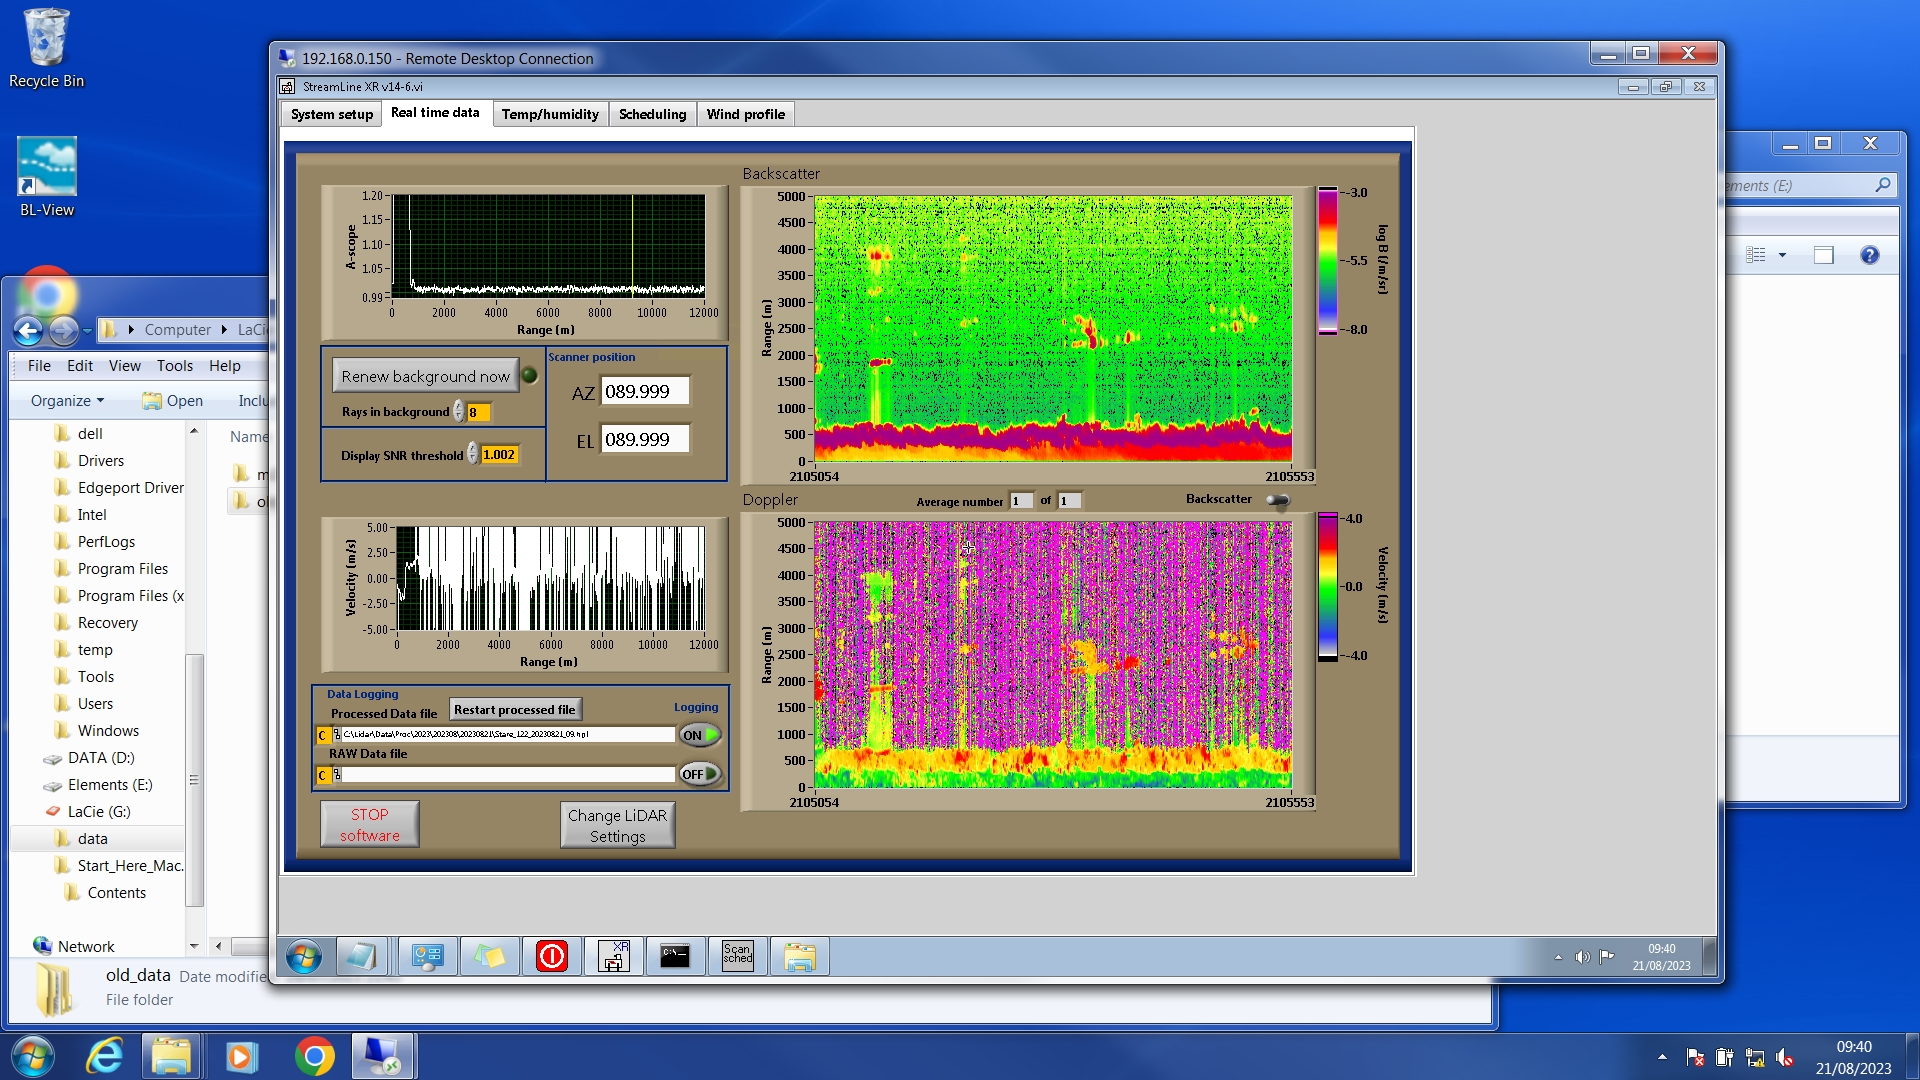Toggle RAW data logging OFF switch
Screen dimensions: 1920x1080
(700, 774)
